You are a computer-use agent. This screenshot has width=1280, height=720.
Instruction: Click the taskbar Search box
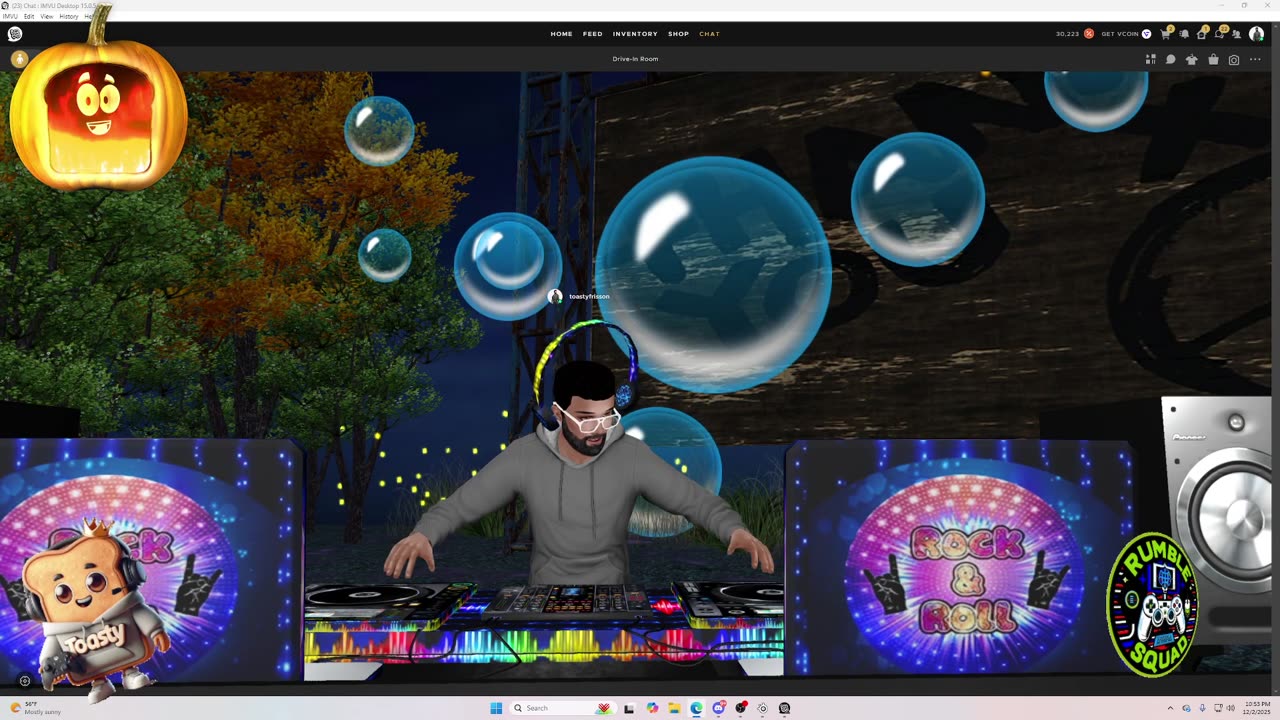point(562,708)
